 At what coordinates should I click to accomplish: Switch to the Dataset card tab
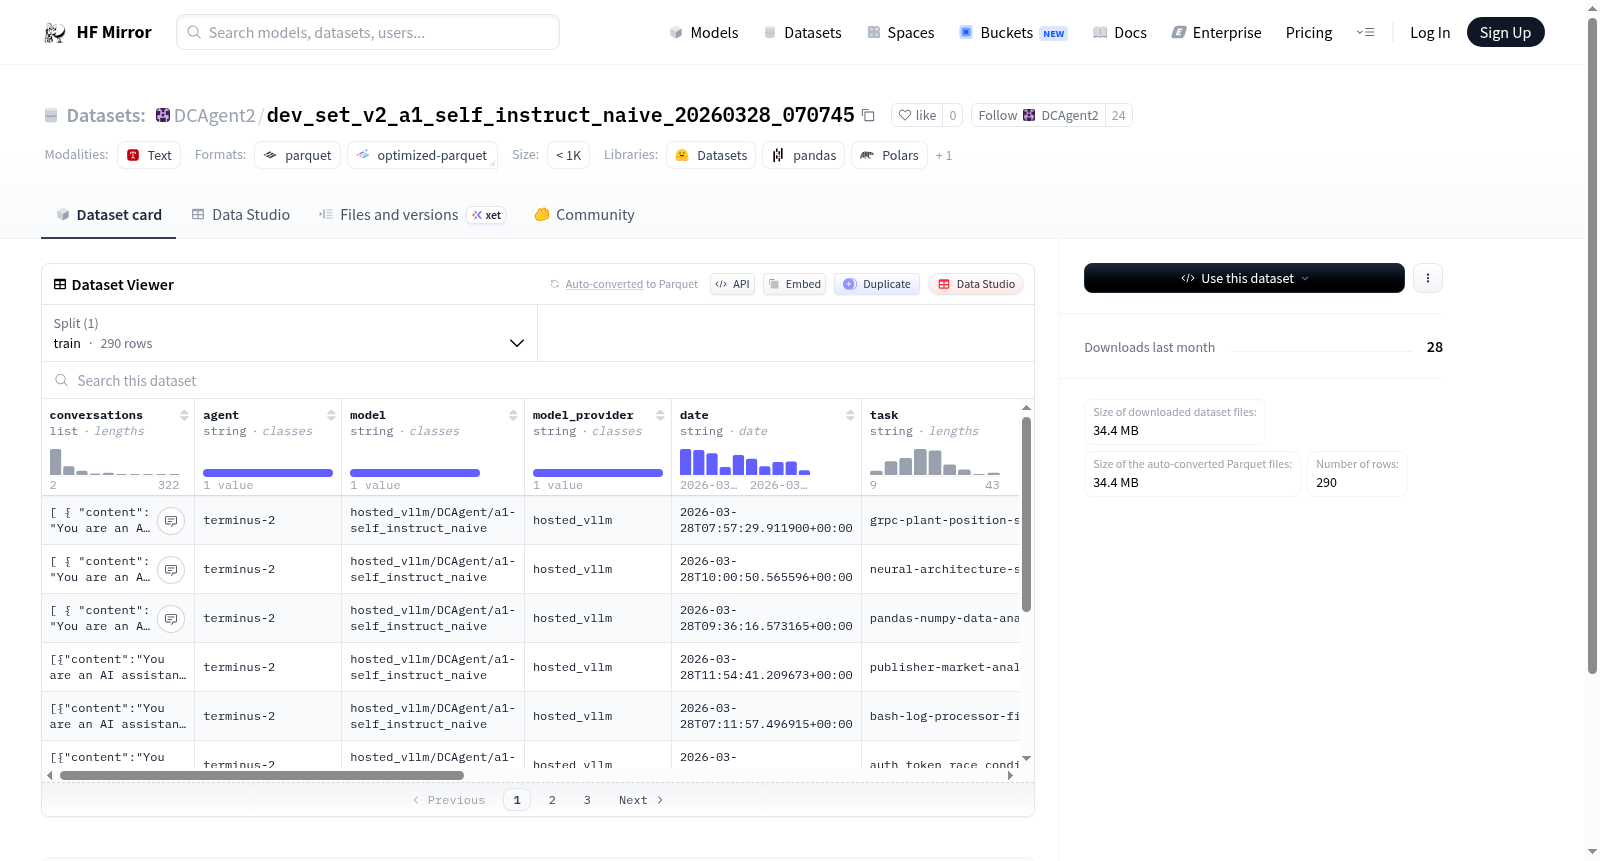[x=109, y=215]
